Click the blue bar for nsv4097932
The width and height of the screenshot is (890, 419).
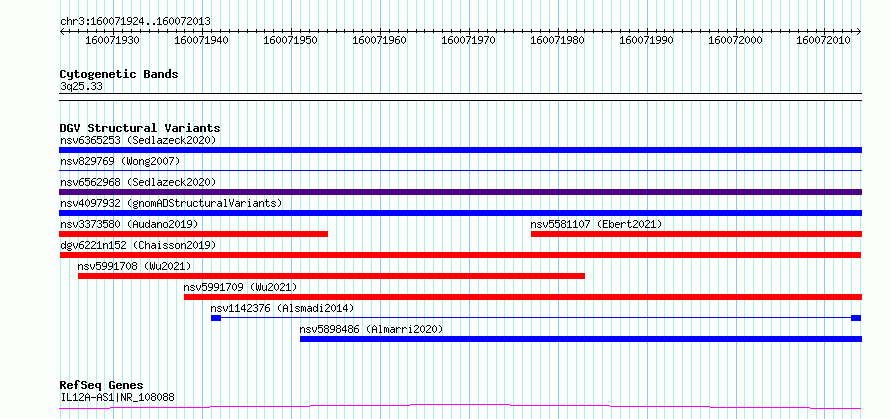pos(460,213)
